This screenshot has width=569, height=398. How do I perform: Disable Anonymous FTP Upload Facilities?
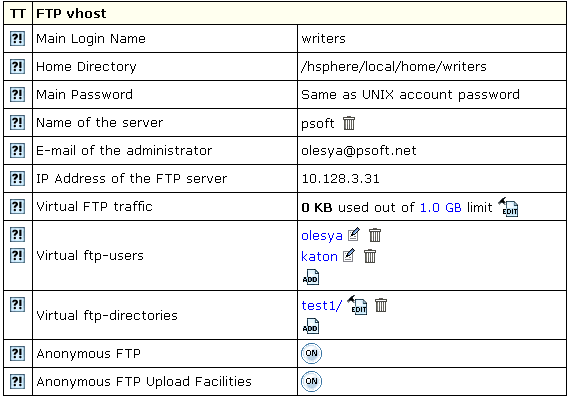coord(311,381)
